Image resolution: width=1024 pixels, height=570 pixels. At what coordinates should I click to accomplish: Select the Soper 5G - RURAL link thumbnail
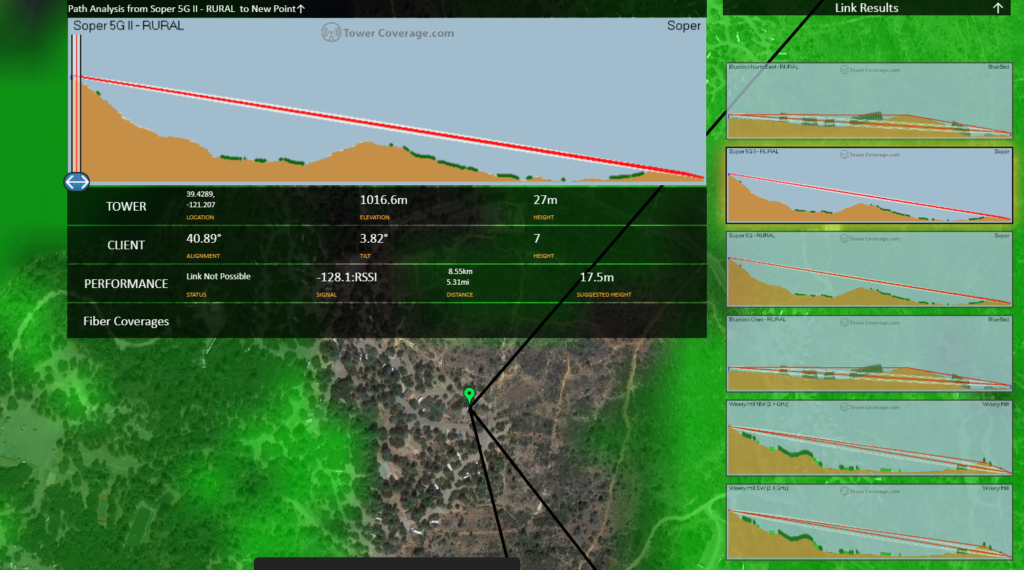[x=869, y=269]
